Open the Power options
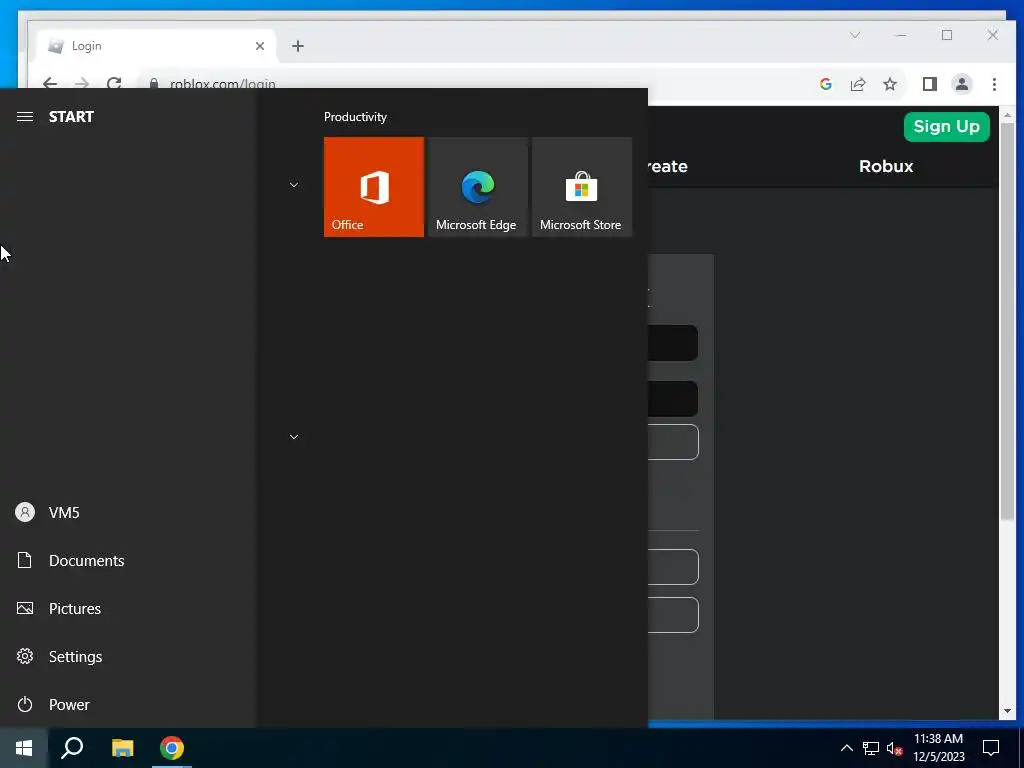 128,705
